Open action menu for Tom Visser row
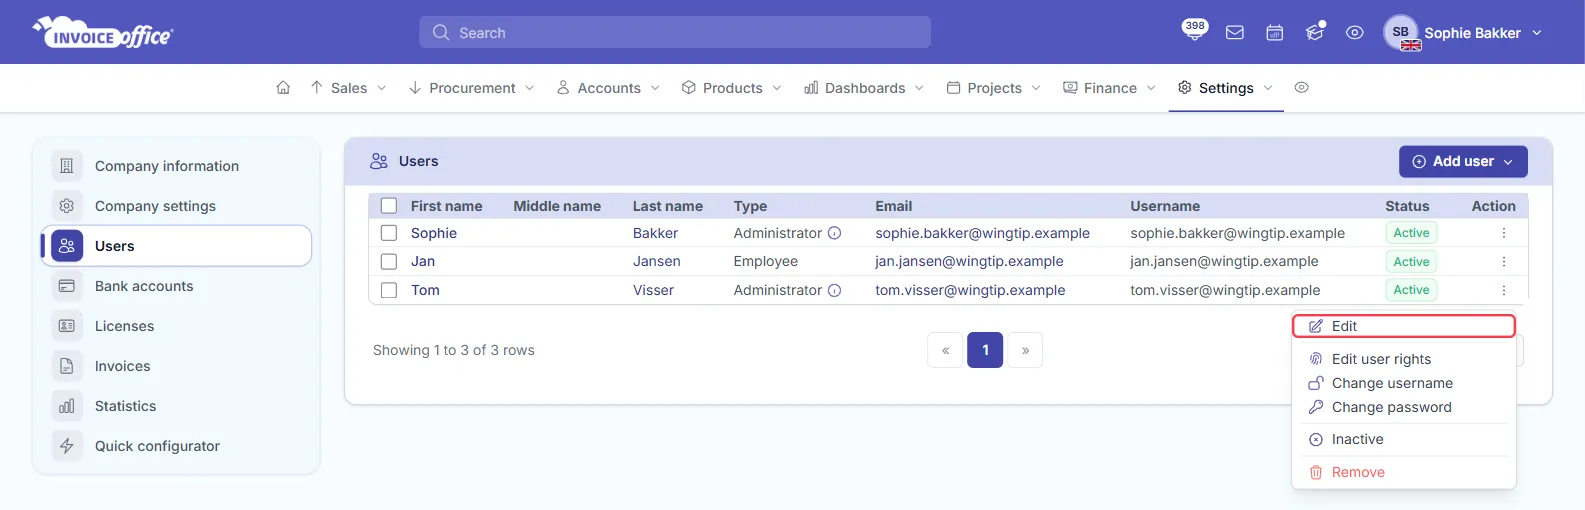The image size is (1585, 510). 1503,290
